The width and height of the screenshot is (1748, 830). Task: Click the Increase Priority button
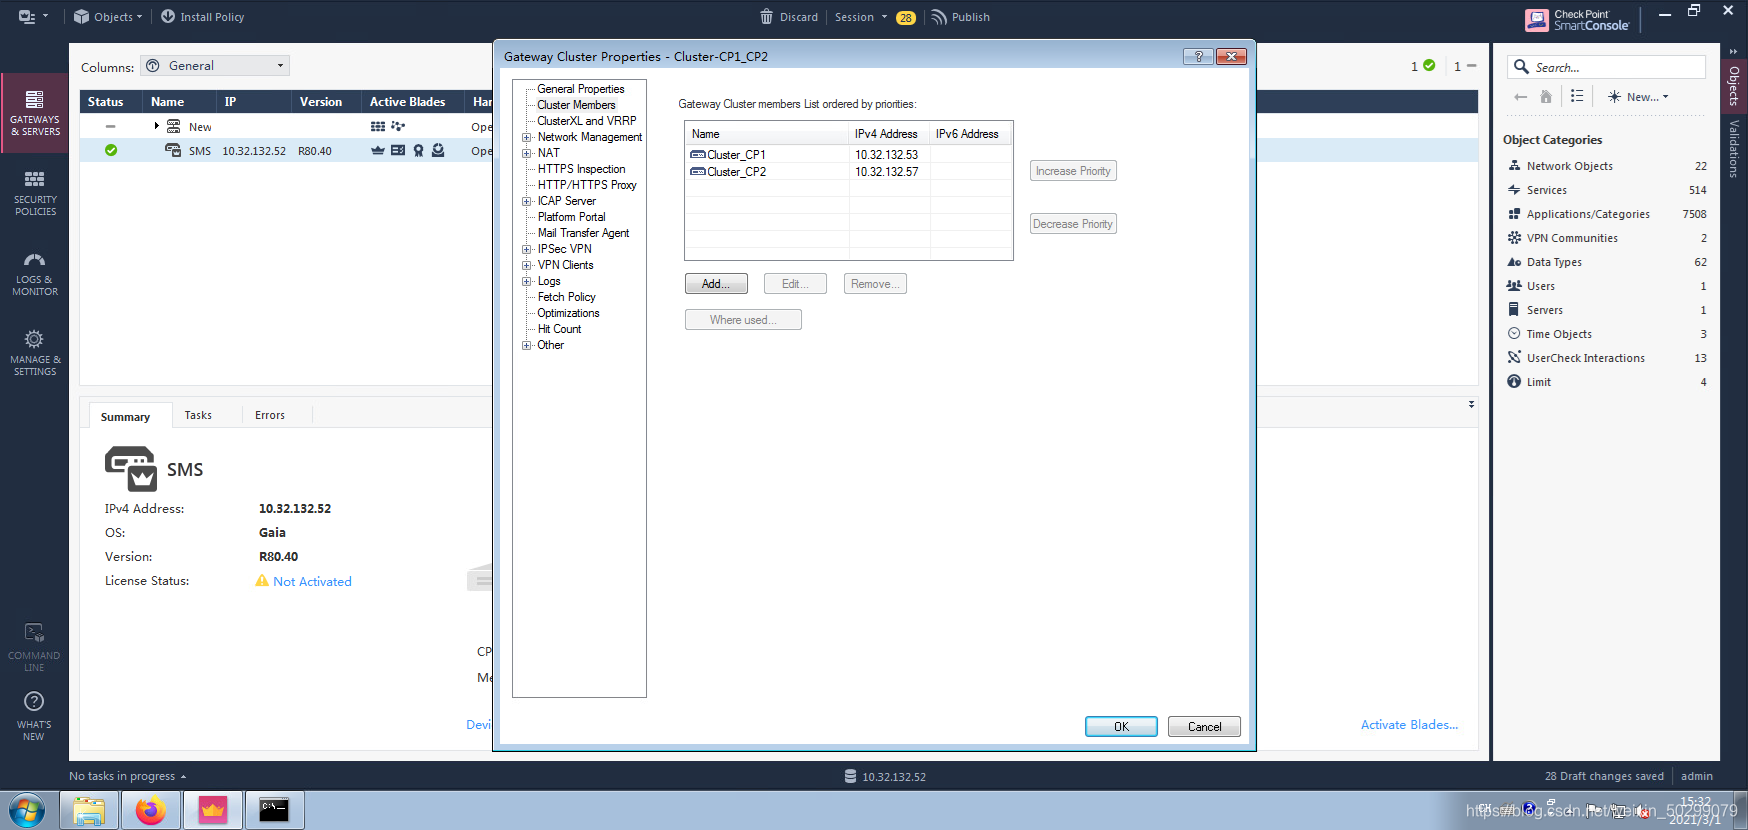tap(1073, 171)
